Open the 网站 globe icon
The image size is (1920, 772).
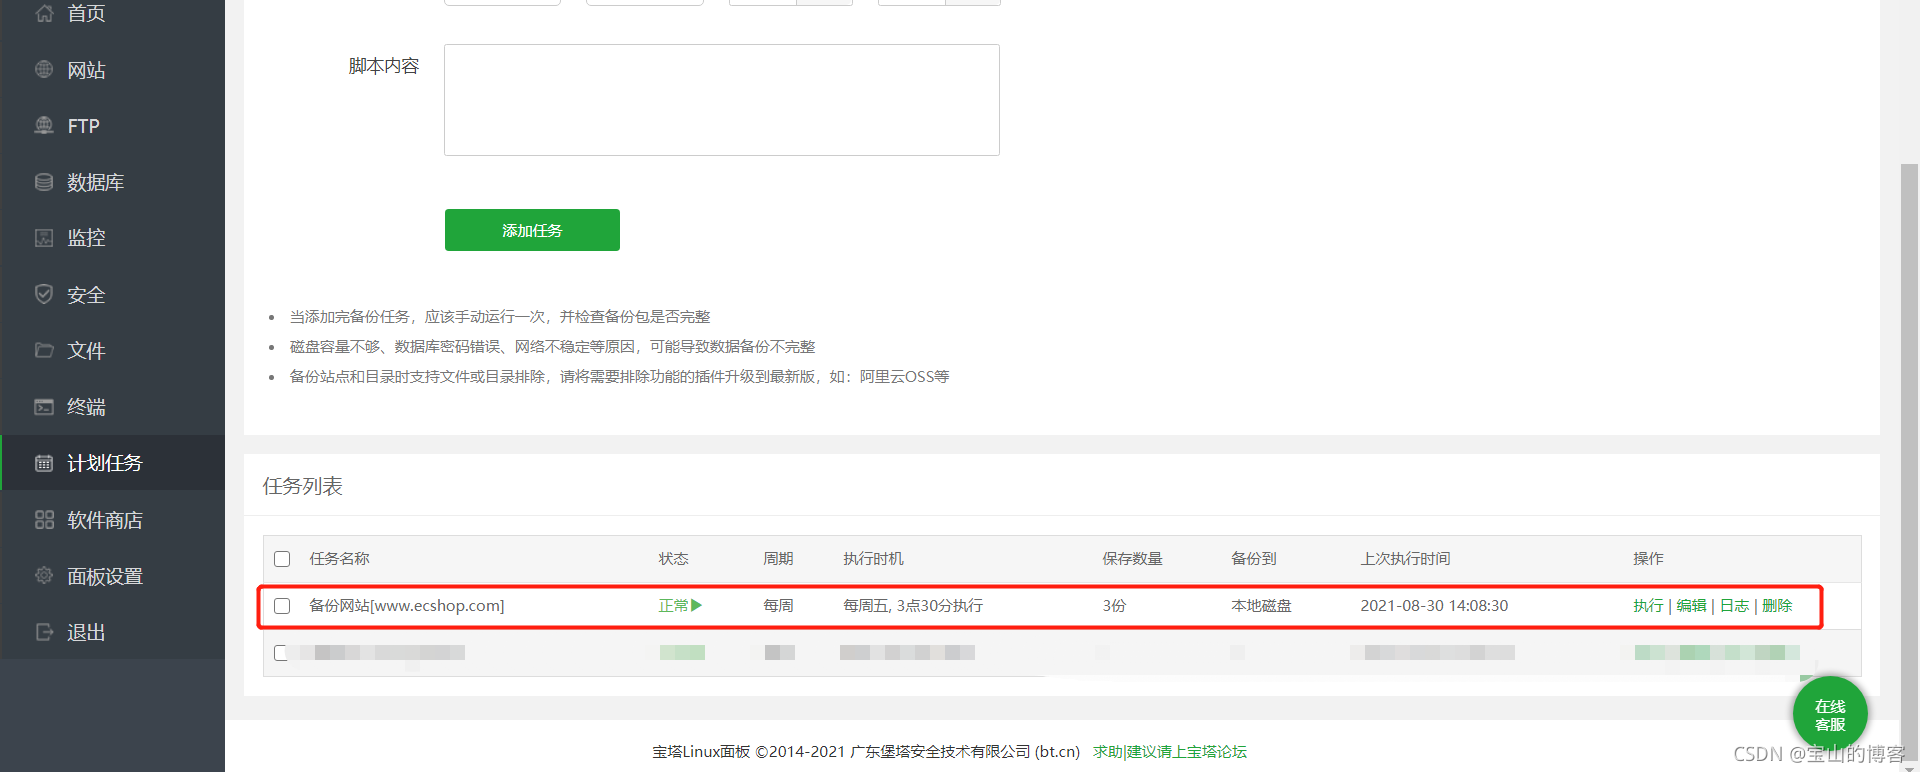[44, 70]
